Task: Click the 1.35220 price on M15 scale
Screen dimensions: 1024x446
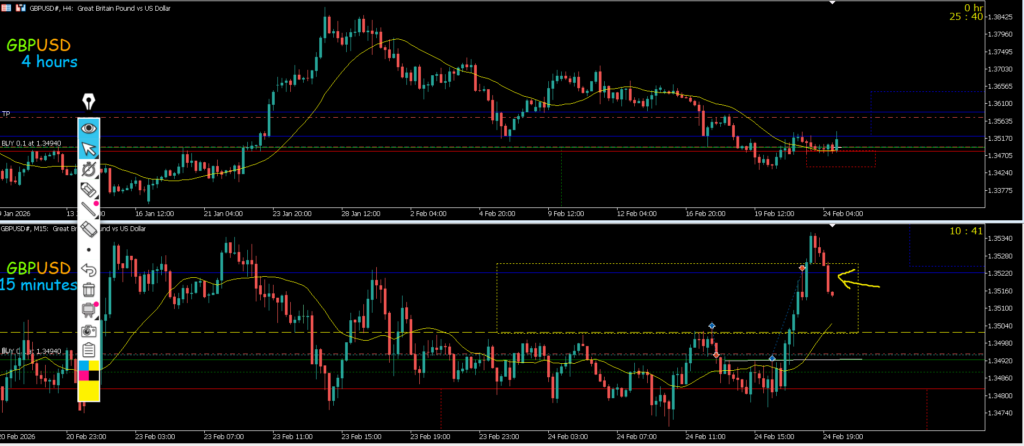Action: tap(1001, 273)
